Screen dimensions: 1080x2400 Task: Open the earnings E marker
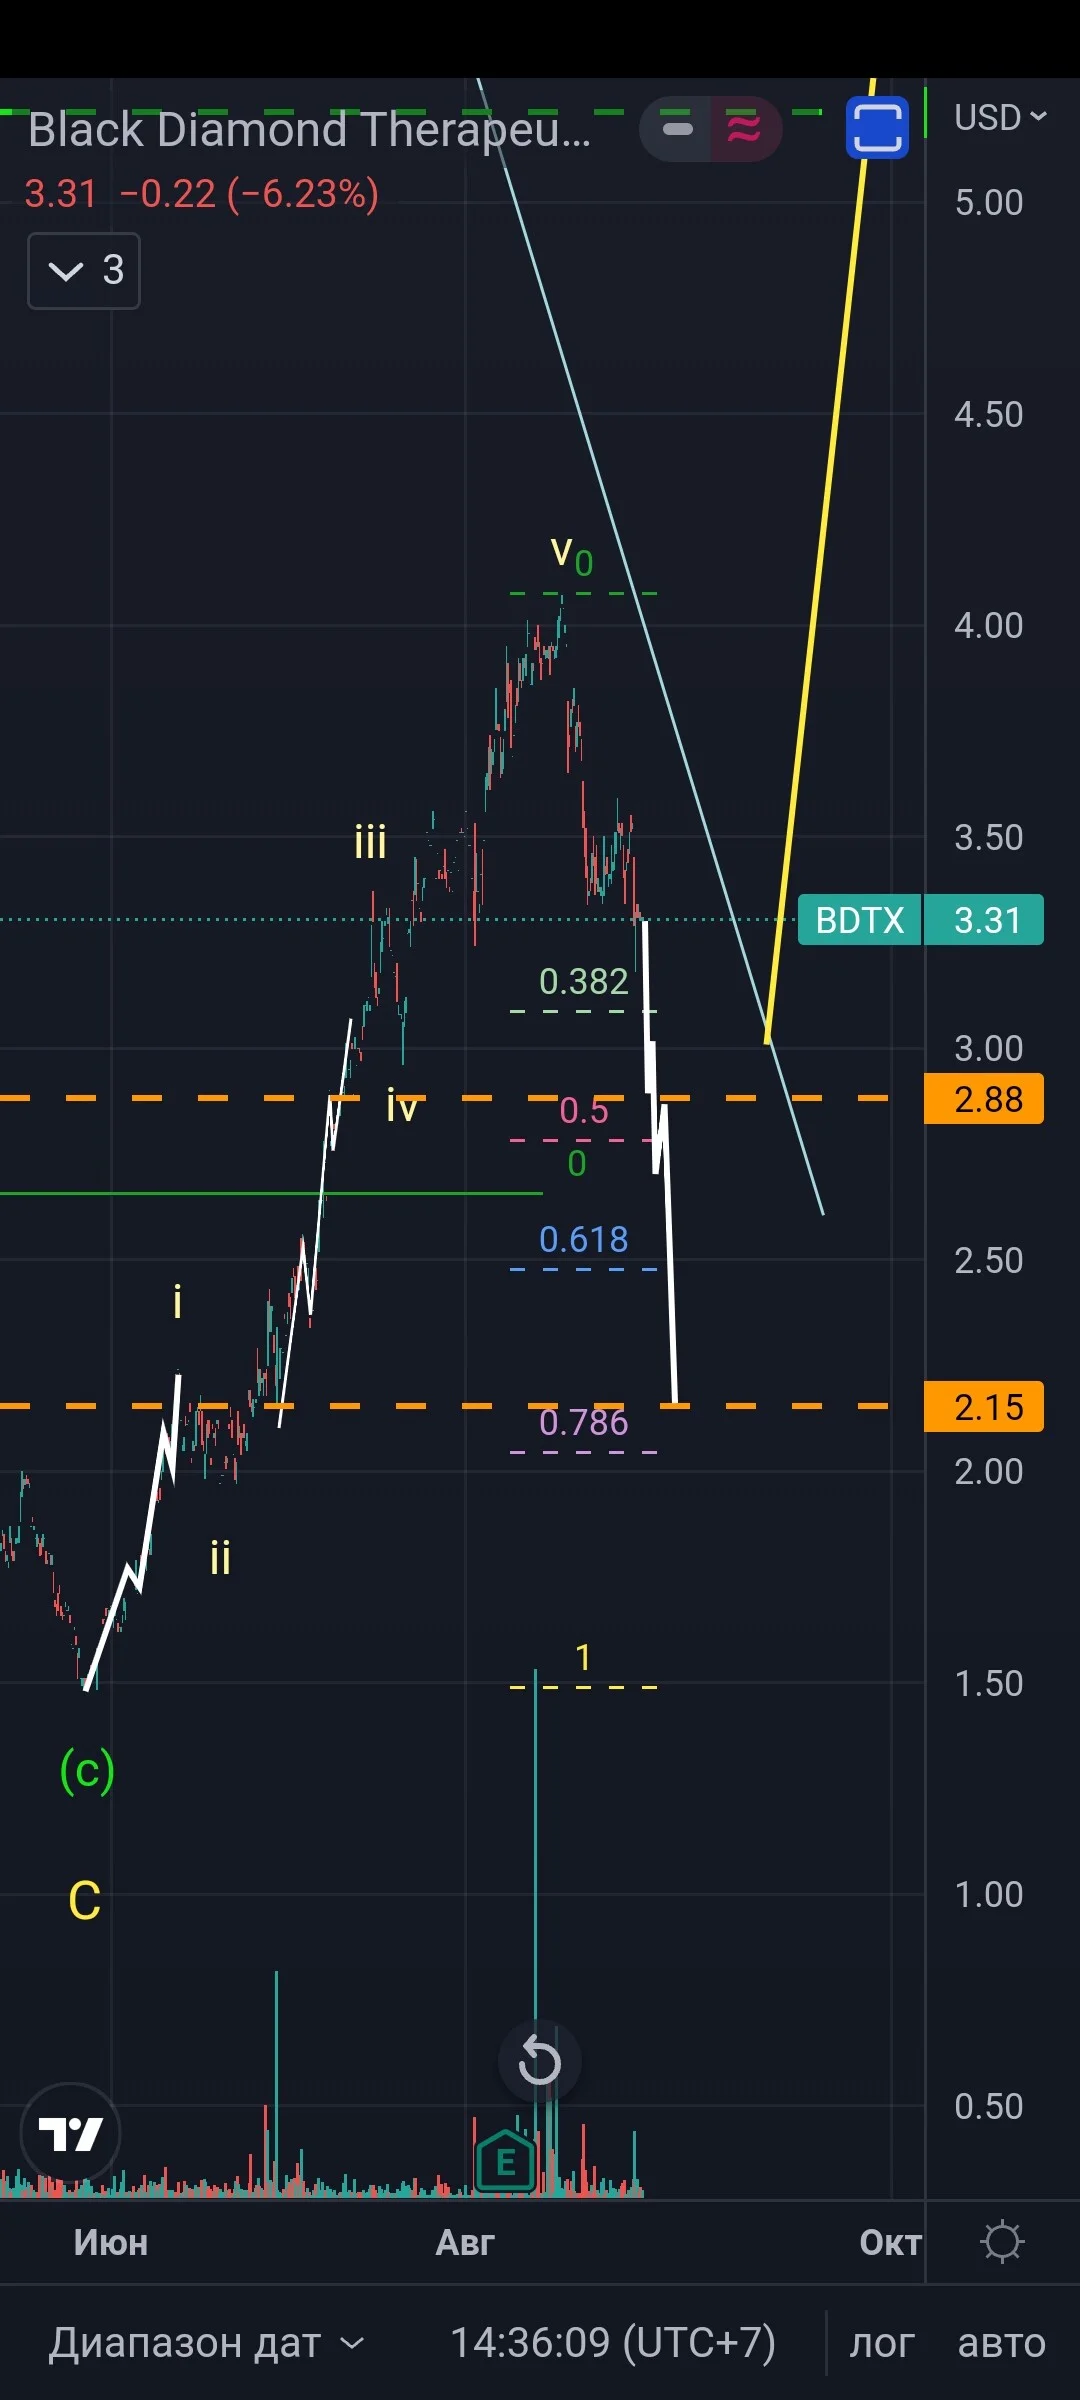[x=505, y=2163]
